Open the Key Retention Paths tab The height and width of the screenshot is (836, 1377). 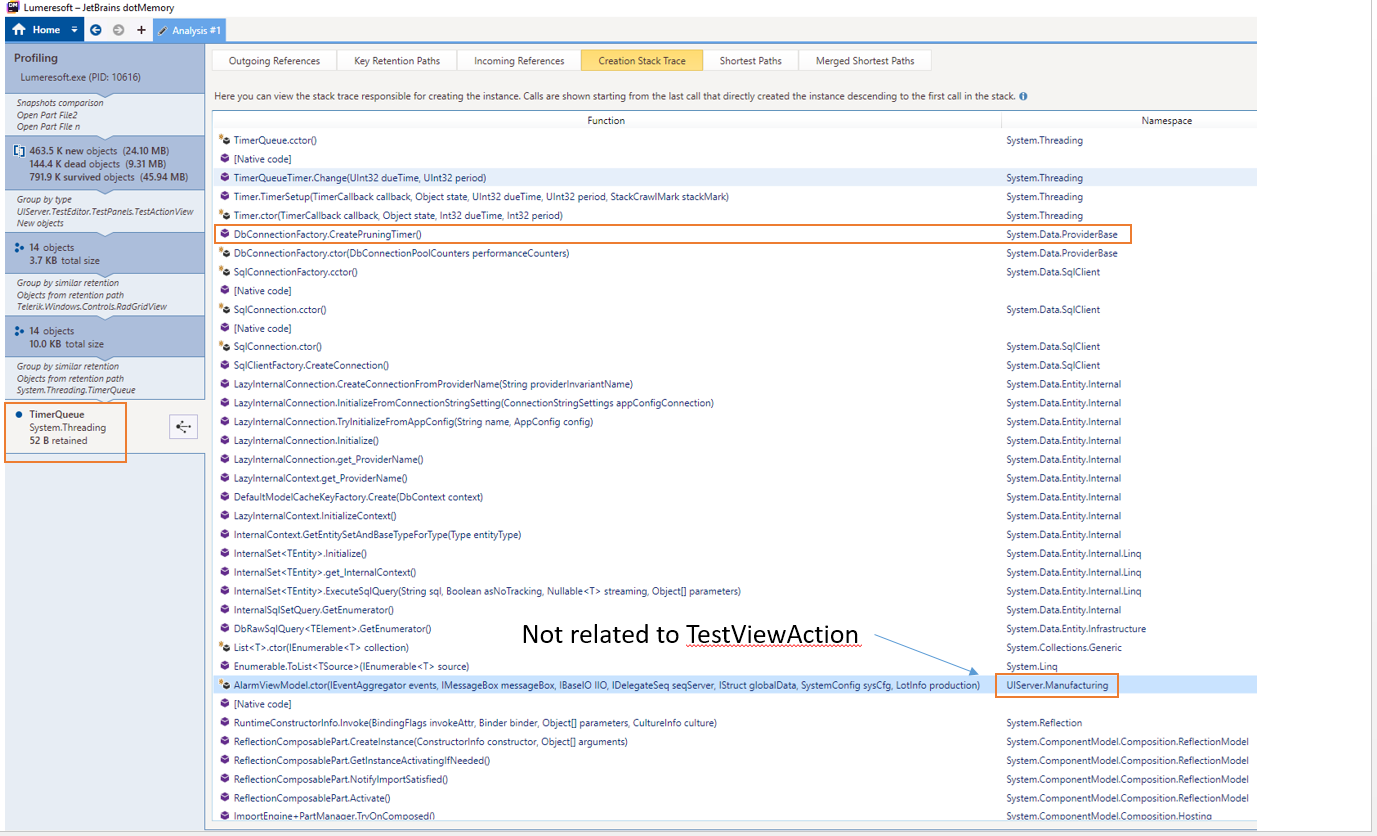[397, 61]
